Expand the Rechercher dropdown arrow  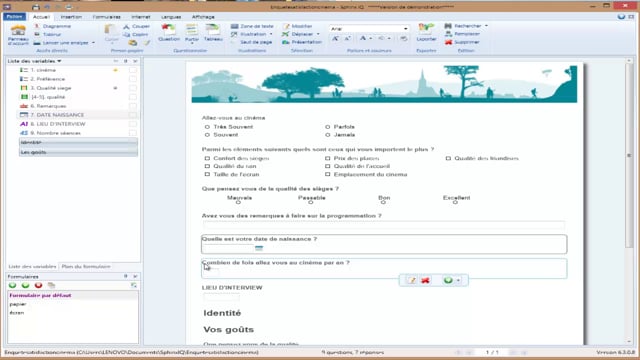pyautogui.click(x=486, y=26)
